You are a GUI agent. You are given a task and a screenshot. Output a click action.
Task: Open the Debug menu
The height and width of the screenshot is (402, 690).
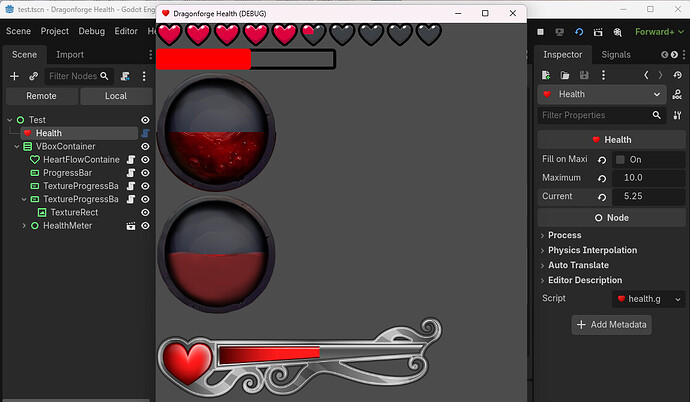tap(92, 31)
